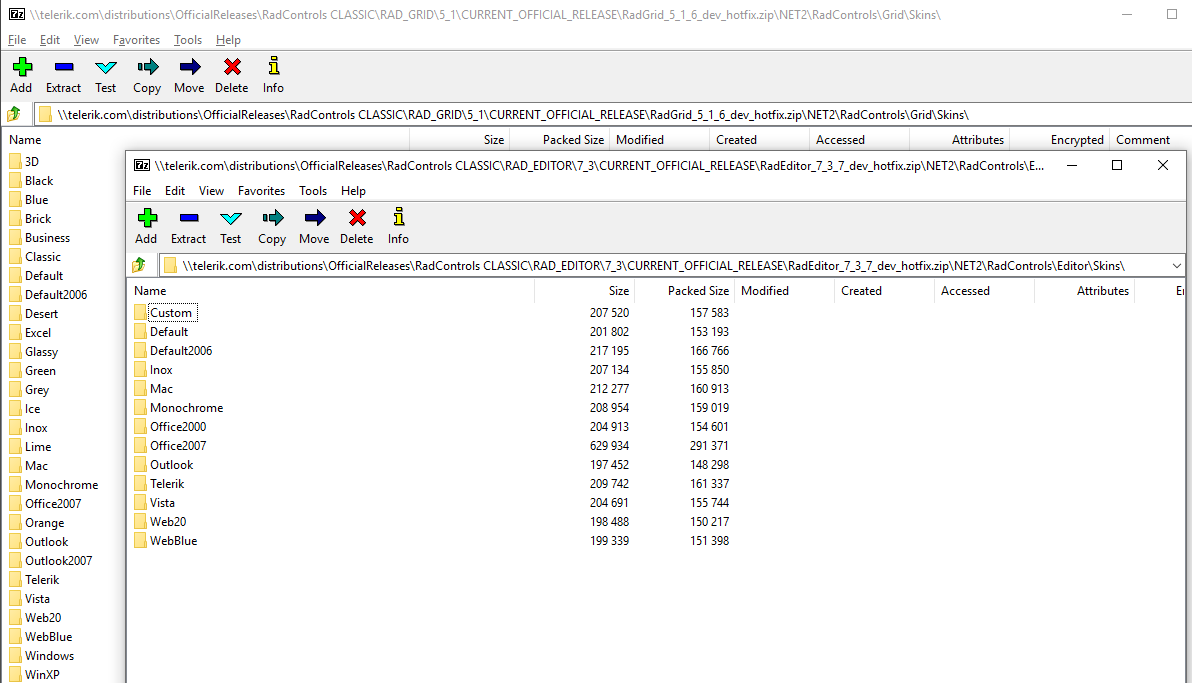The width and height of the screenshot is (1192, 683).
Task: Select Inox folder name in RadEditor window
Action: (161, 370)
